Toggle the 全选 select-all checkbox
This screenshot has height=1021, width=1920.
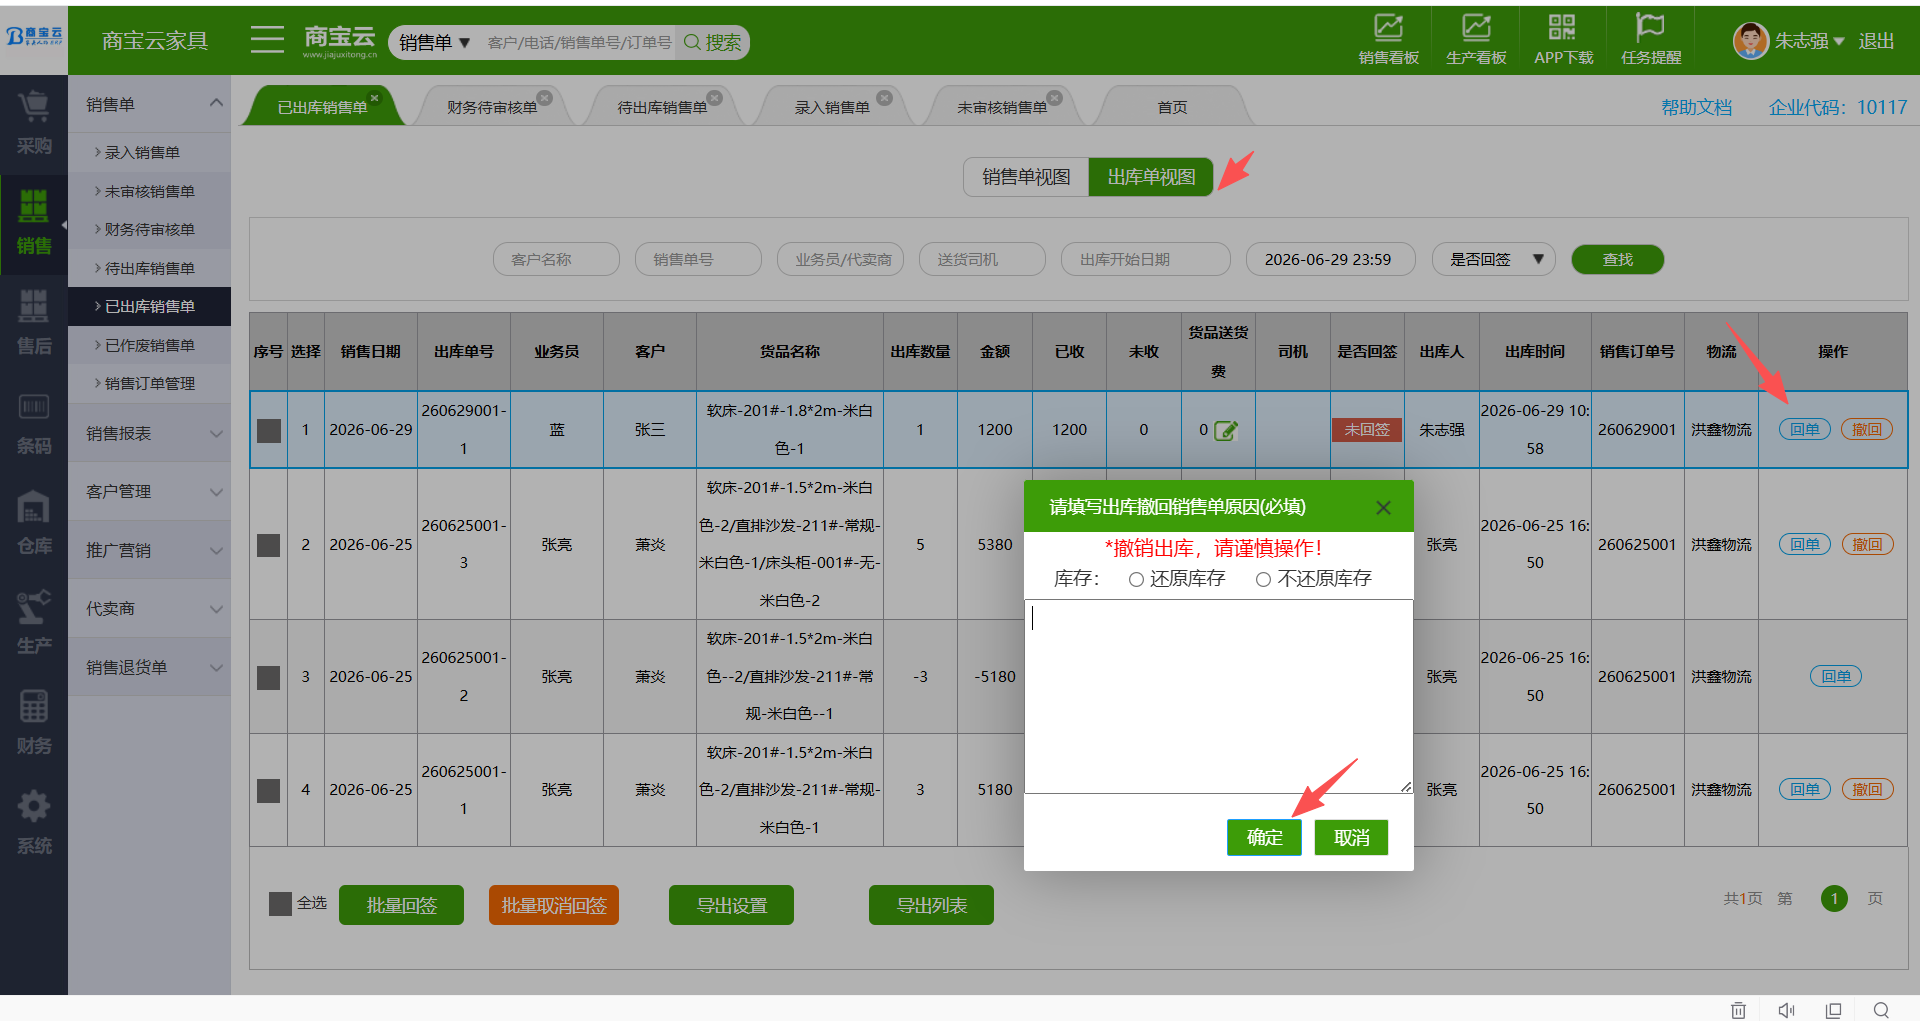[281, 904]
